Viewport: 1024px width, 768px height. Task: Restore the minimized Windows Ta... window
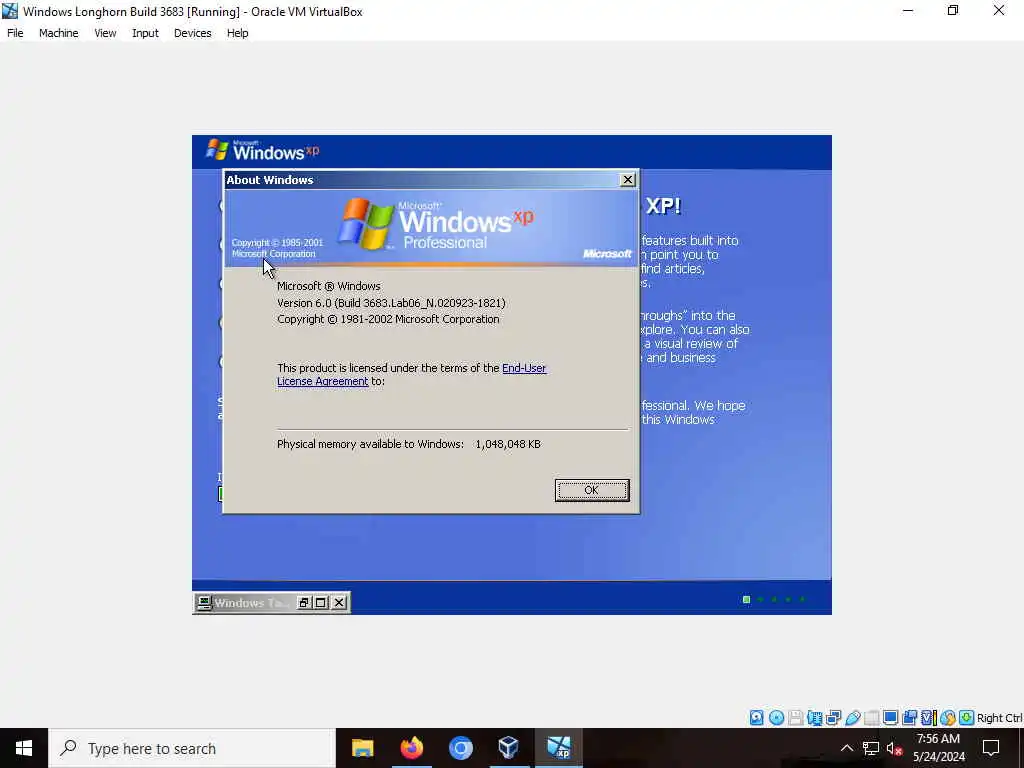coord(304,603)
